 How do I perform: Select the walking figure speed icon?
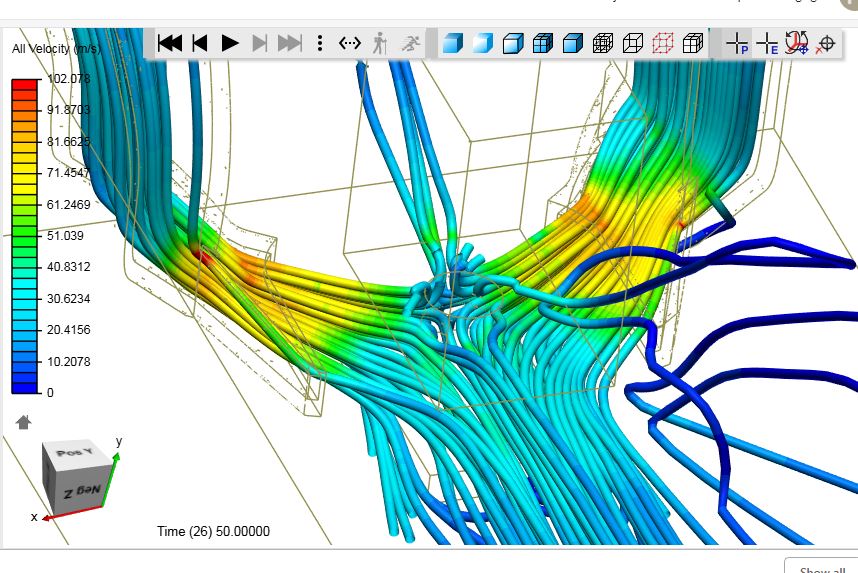tap(379, 43)
